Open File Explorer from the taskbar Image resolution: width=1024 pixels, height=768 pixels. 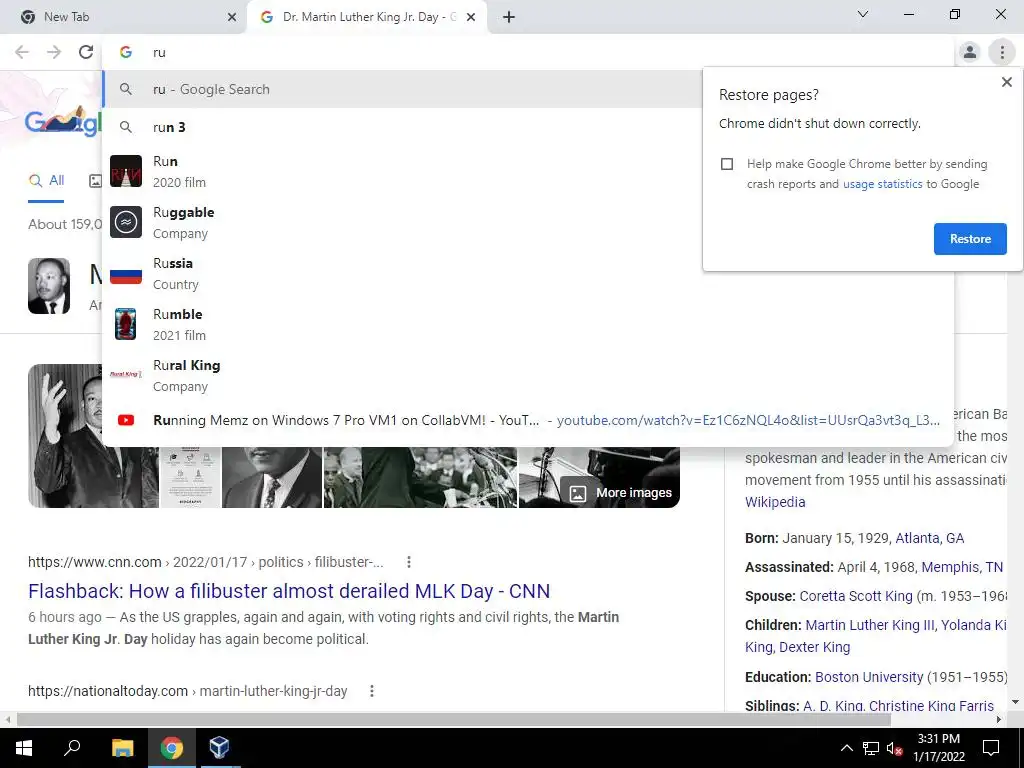click(122, 748)
